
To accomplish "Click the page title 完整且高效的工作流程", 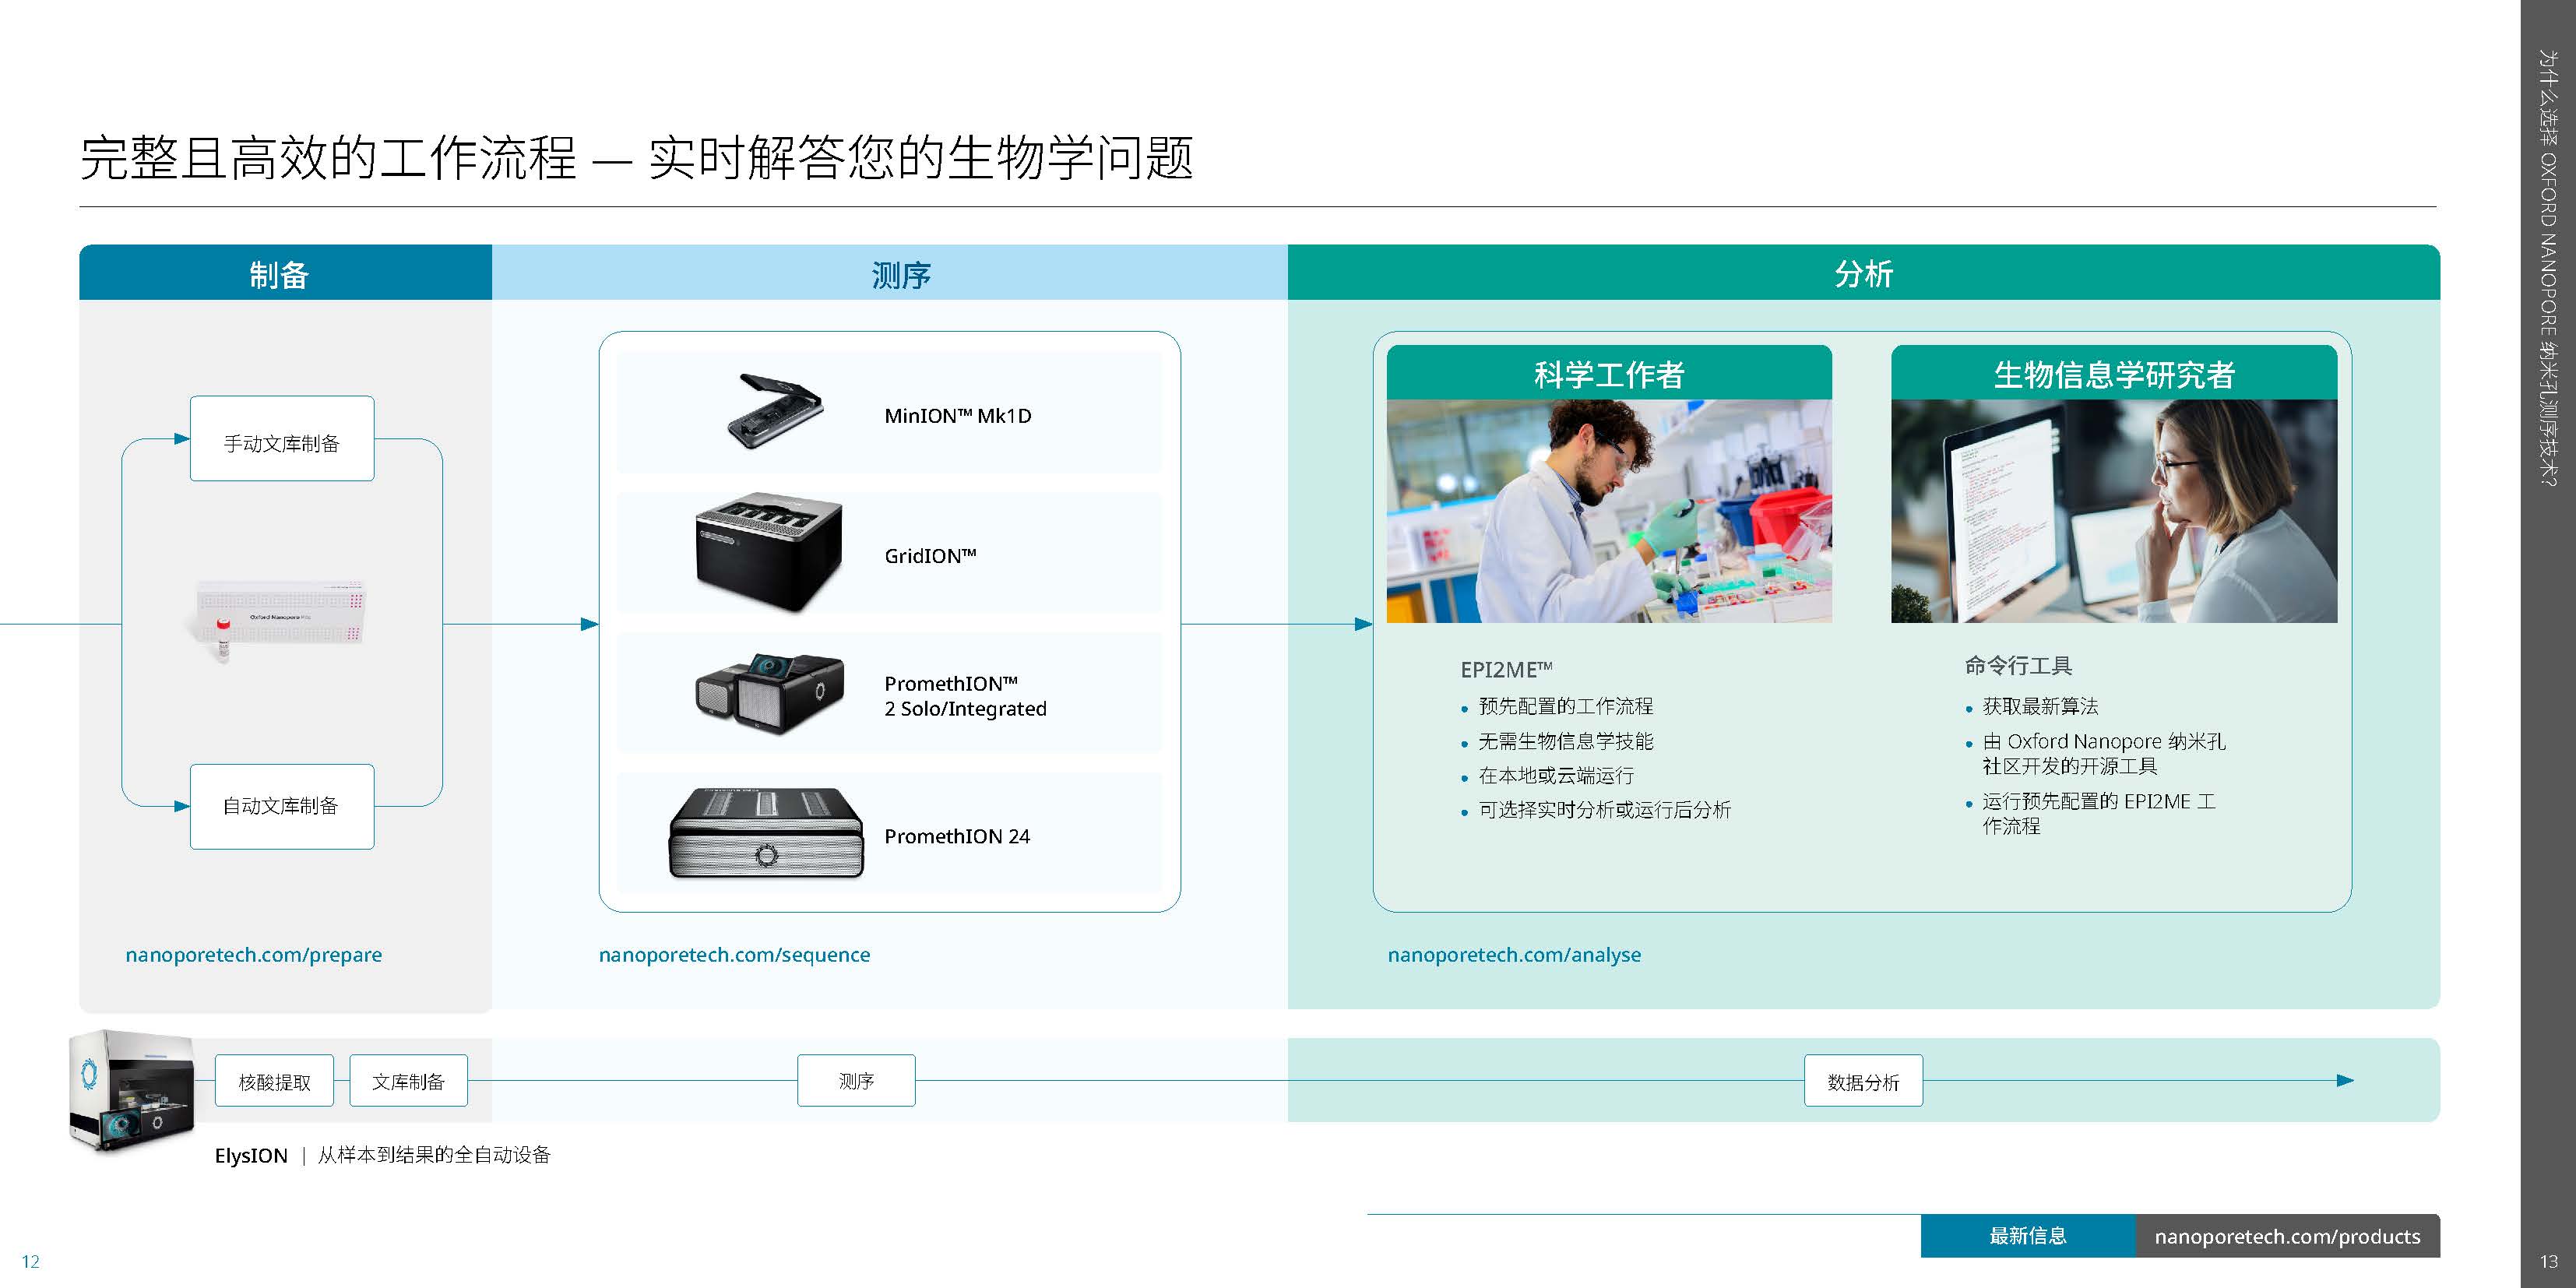I will click(x=329, y=158).
